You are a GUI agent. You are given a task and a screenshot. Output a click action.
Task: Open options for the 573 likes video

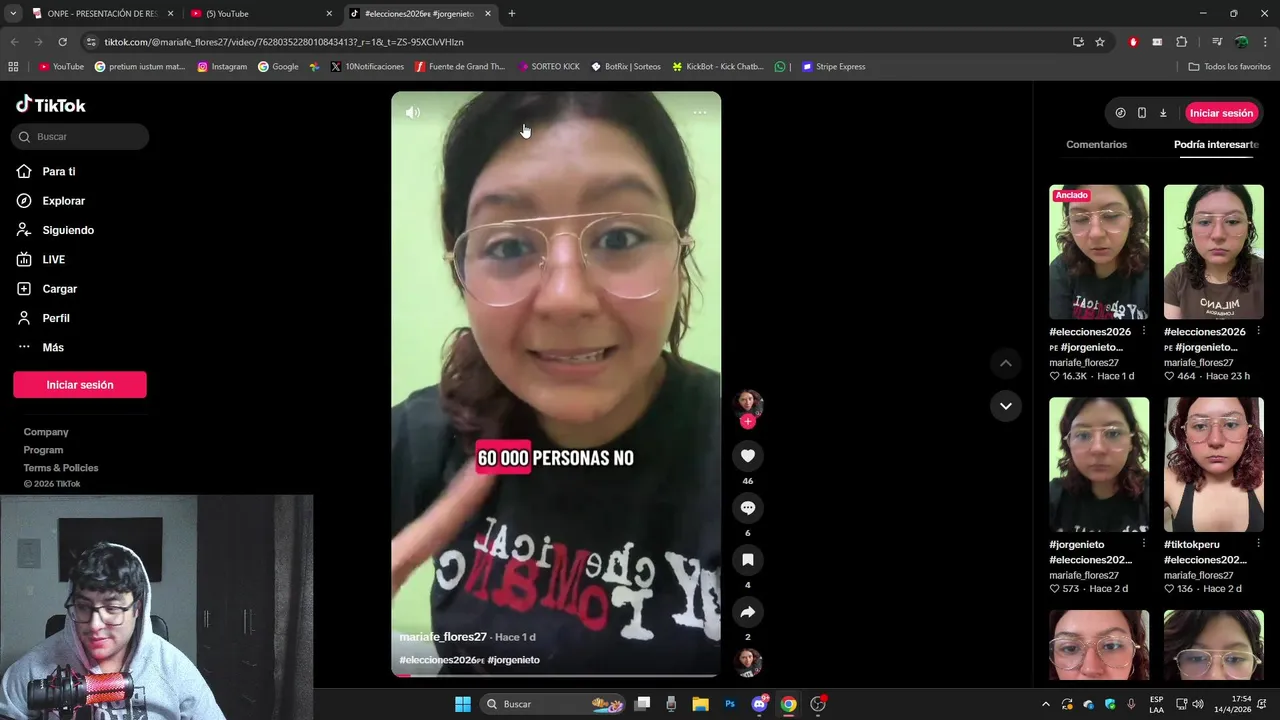pyautogui.click(x=1144, y=544)
